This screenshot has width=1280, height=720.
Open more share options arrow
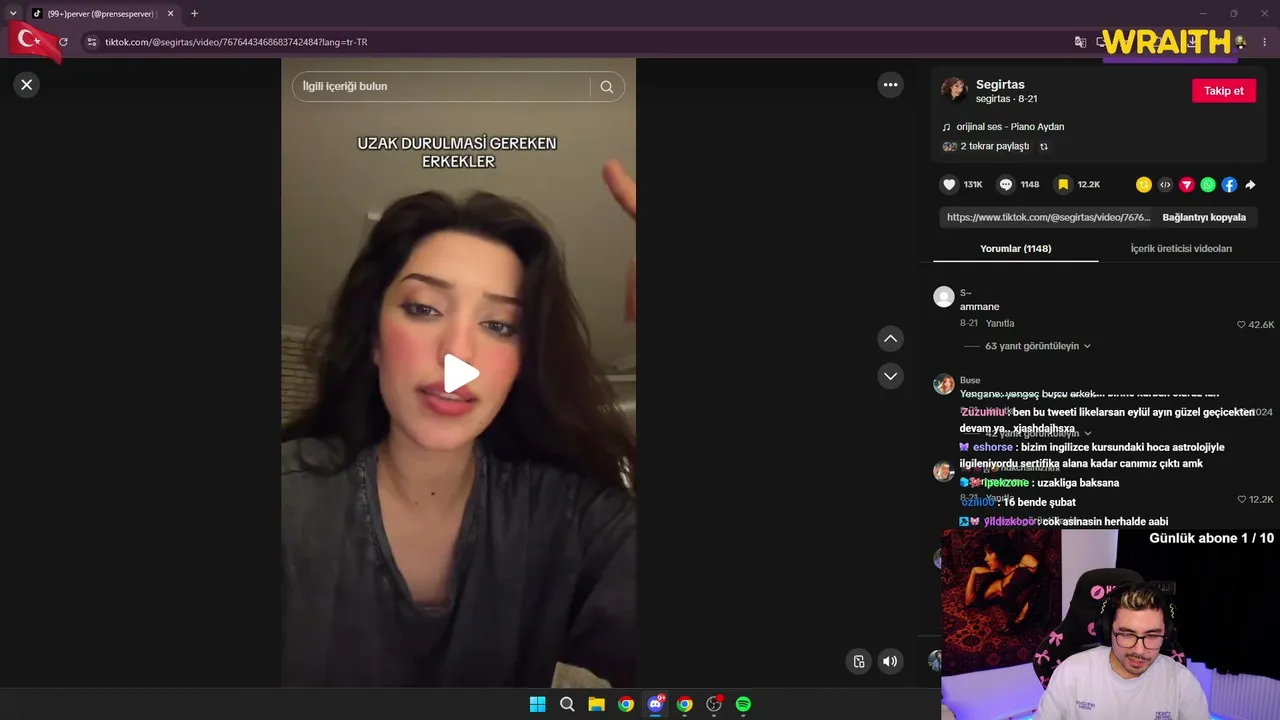coord(1250,185)
